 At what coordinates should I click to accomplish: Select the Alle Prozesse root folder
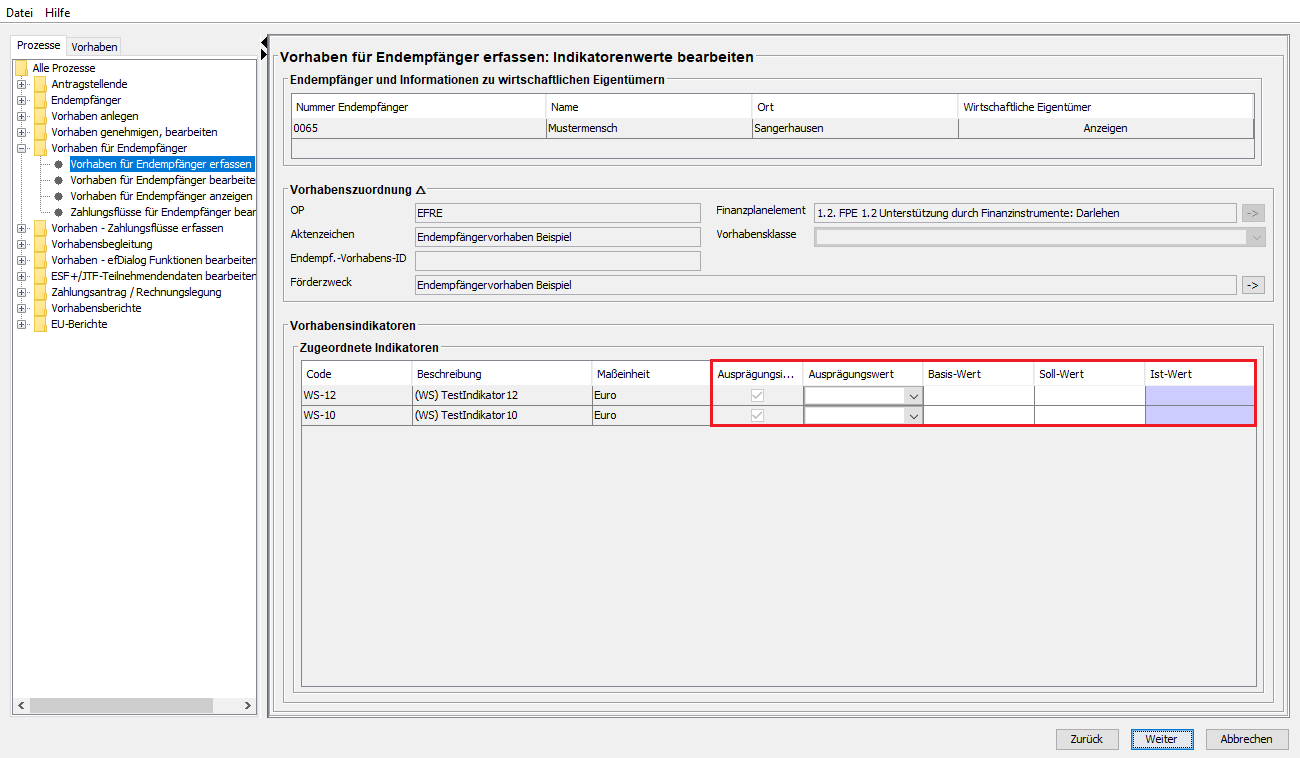(63, 68)
